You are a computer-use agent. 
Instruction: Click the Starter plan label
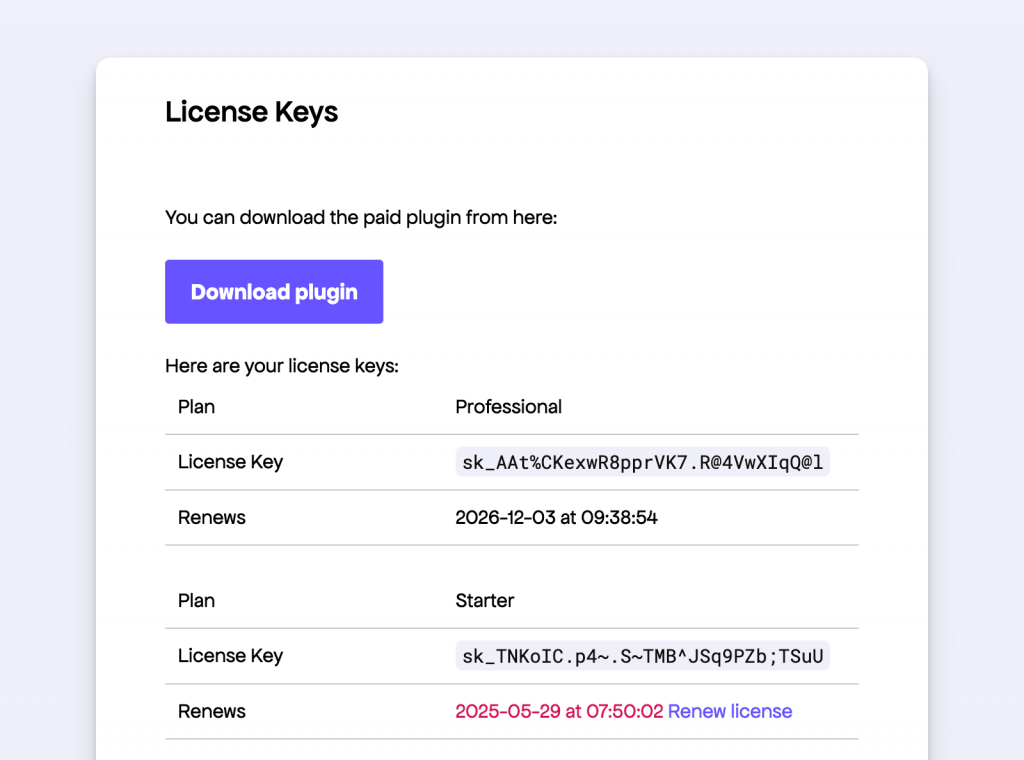484,600
